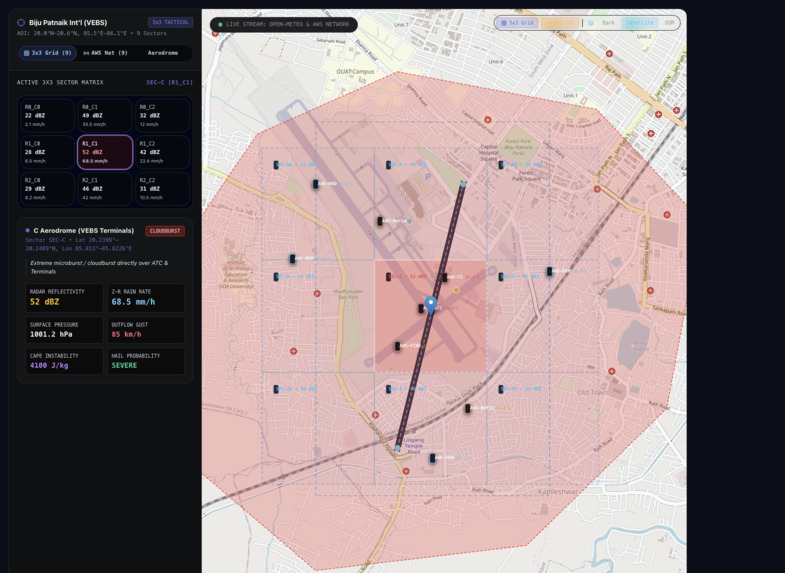Click the SEC-C [R1_C1] label
Image resolution: width=785 pixels, height=573 pixels.
pyautogui.click(x=169, y=83)
